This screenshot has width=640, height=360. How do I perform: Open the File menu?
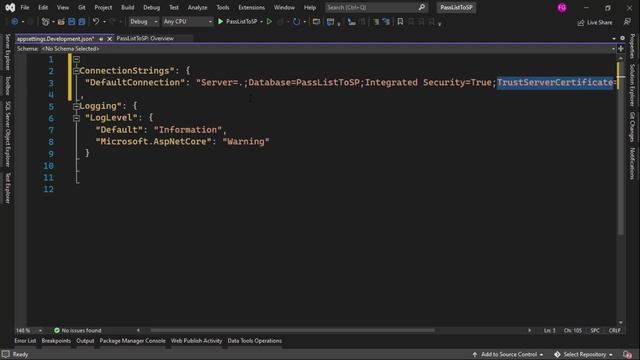[25, 7]
